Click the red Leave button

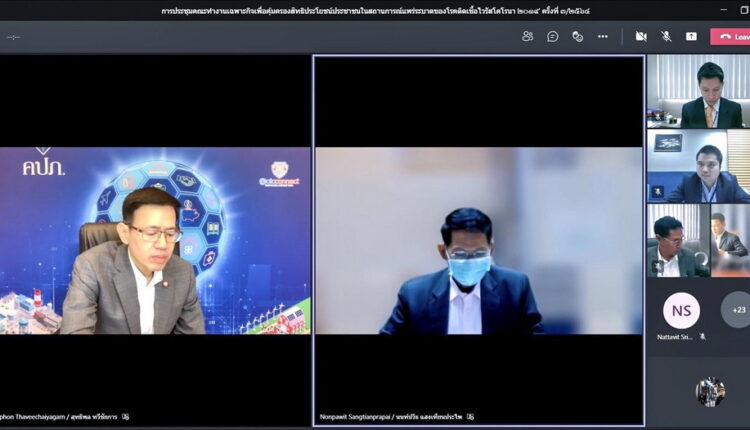pos(731,37)
